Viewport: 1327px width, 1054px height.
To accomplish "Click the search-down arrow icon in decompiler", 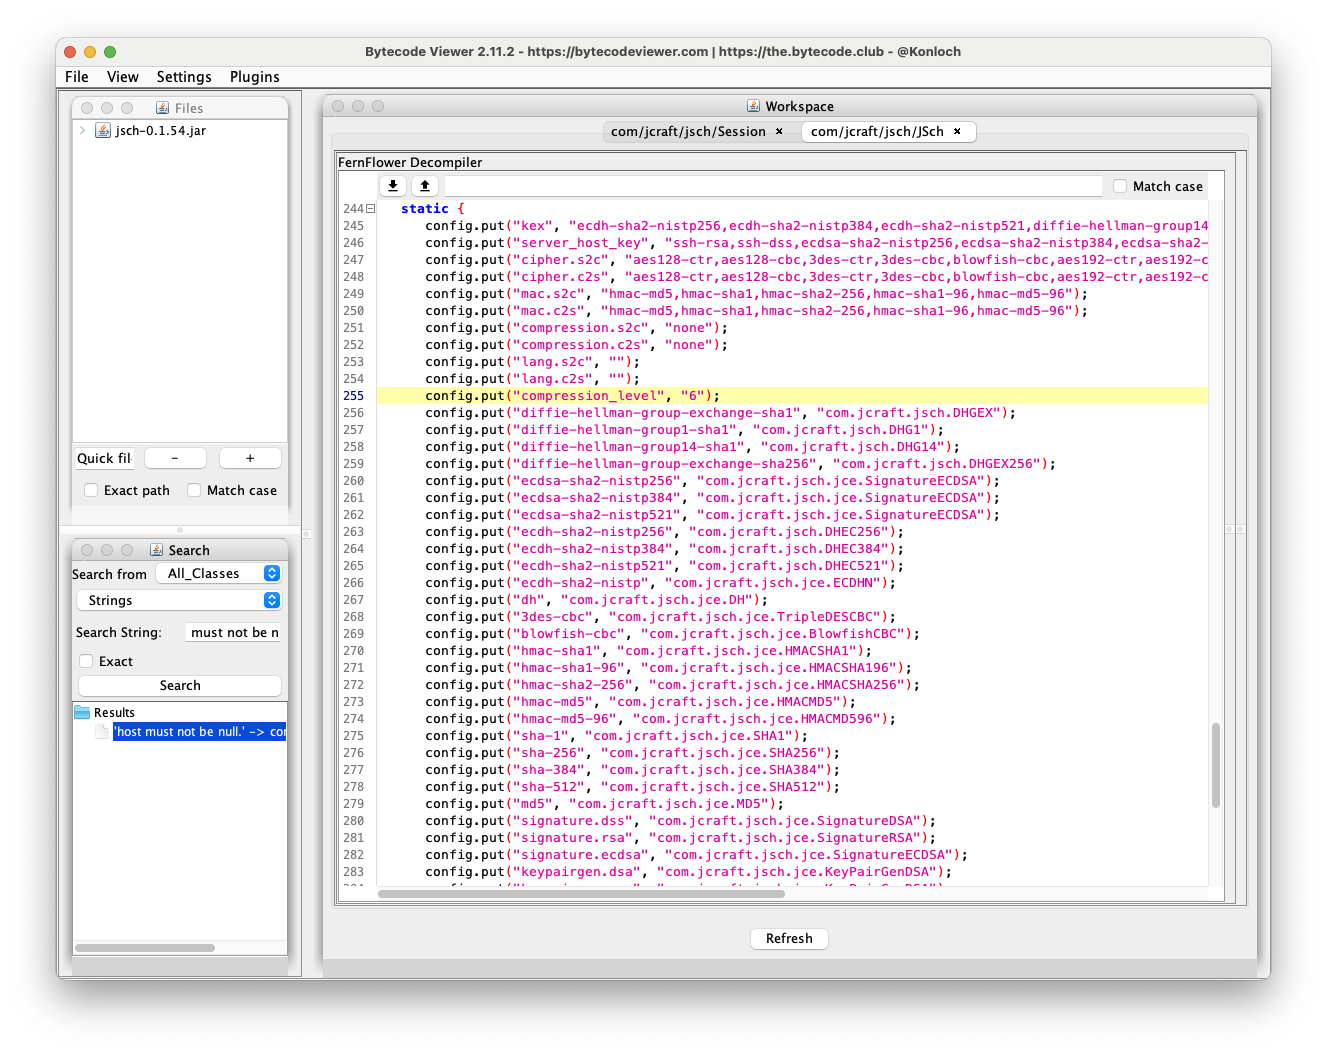I will point(393,186).
